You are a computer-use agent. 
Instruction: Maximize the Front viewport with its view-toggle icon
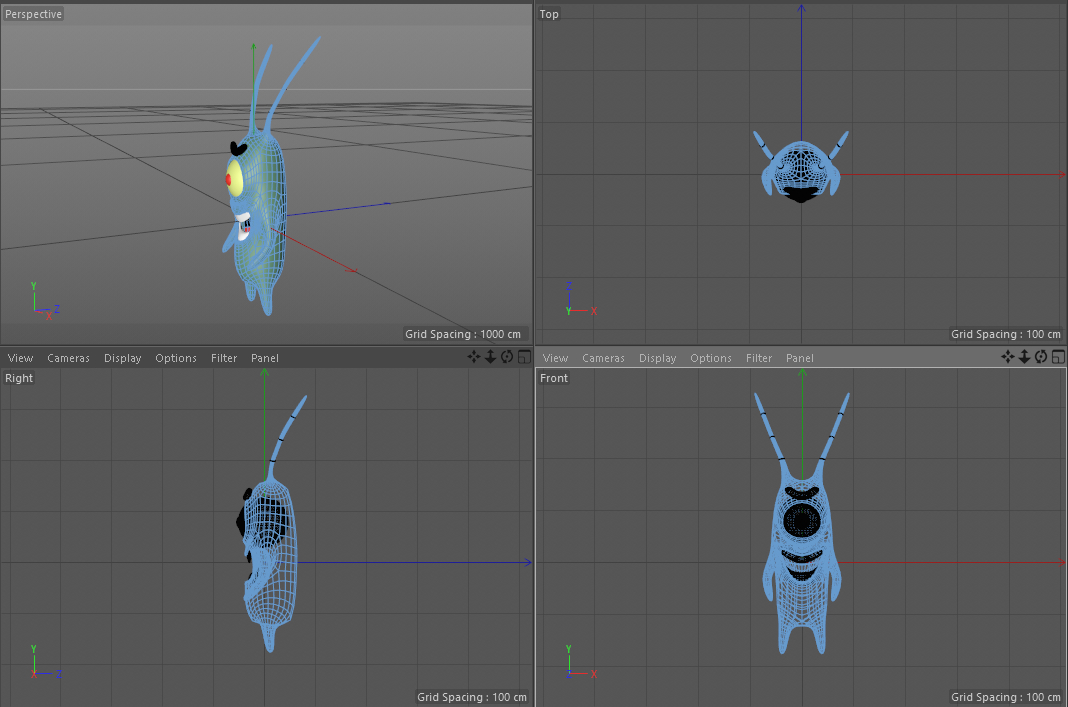click(1057, 357)
